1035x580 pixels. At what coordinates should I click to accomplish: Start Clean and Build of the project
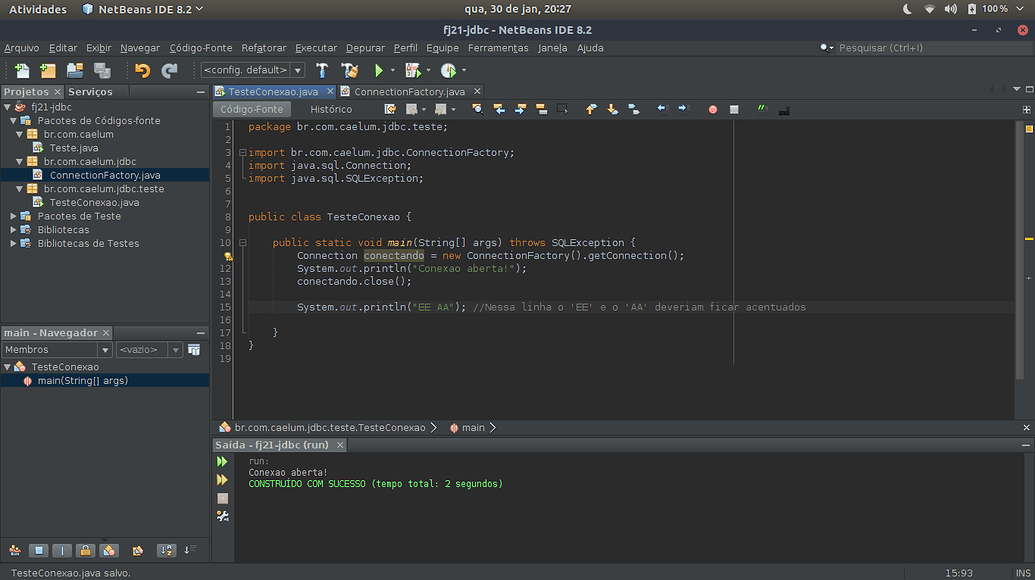pos(348,70)
